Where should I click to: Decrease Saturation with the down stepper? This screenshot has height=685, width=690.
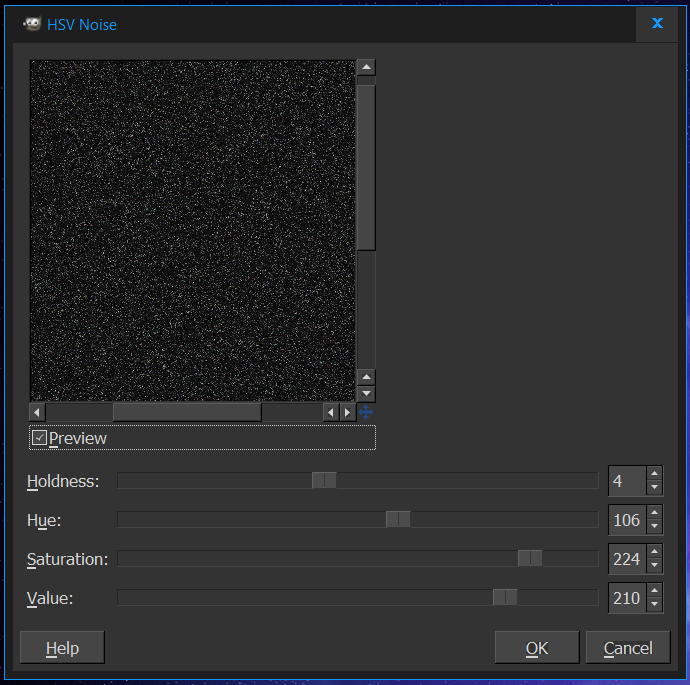point(654,566)
